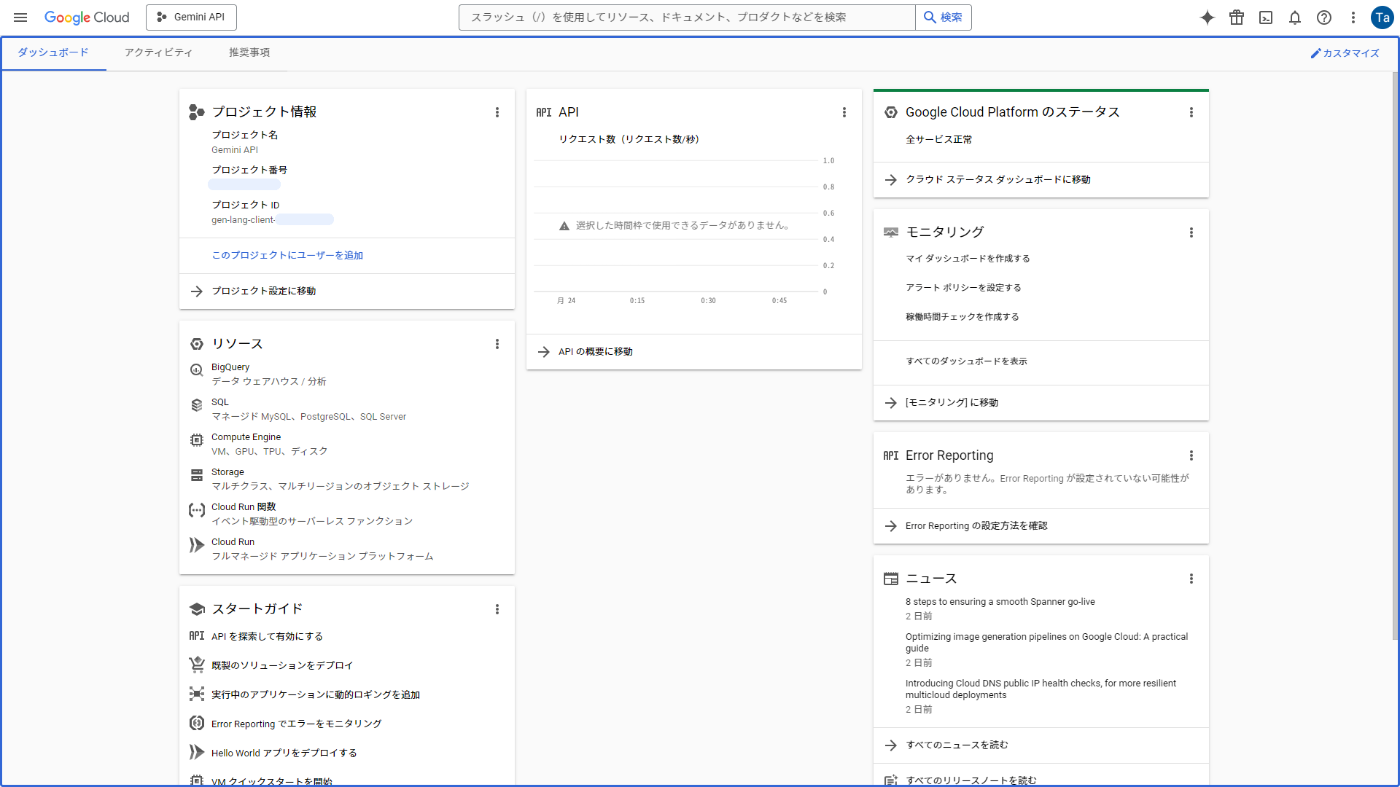Open ニュース card three-dot menu
The width and height of the screenshot is (1400, 787).
[1191, 578]
